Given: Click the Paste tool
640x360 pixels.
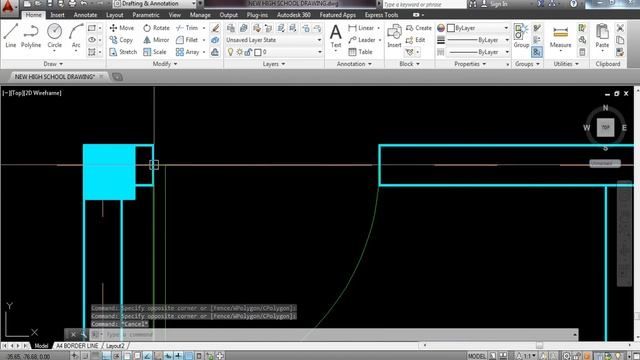Looking at the screenshot, I should pos(602,36).
